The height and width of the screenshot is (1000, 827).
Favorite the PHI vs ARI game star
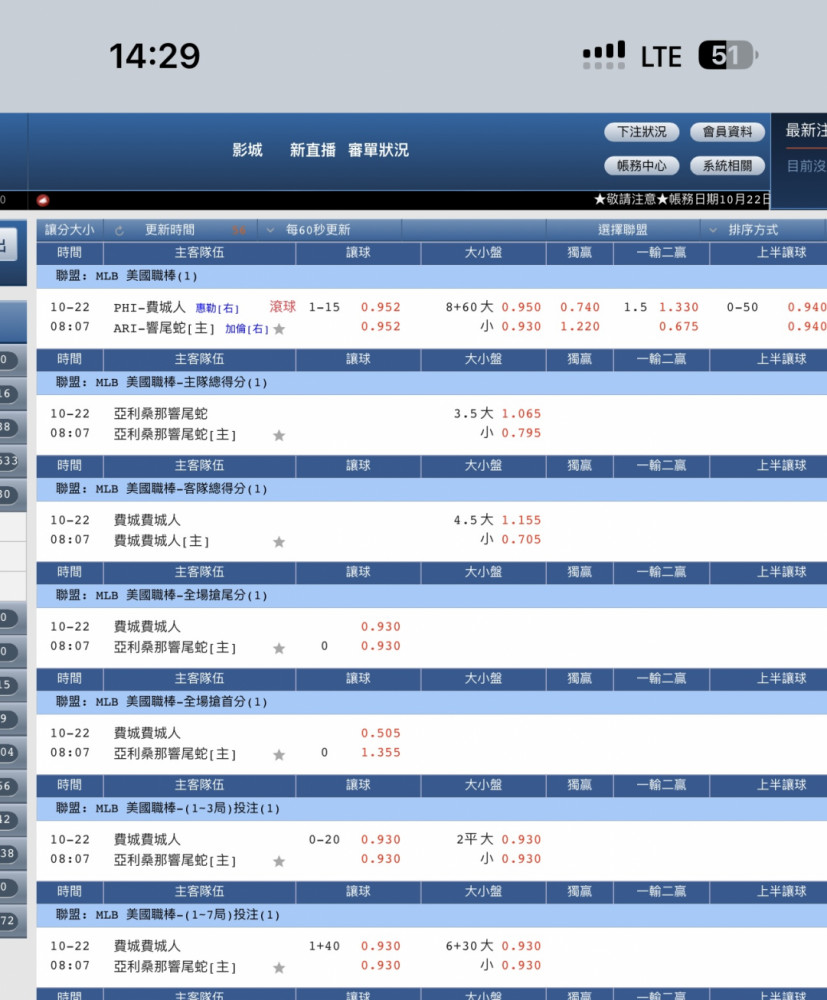(279, 329)
